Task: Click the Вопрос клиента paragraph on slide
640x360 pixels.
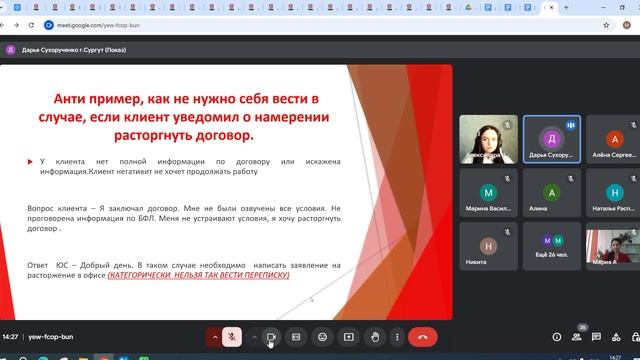Action: coord(184,218)
